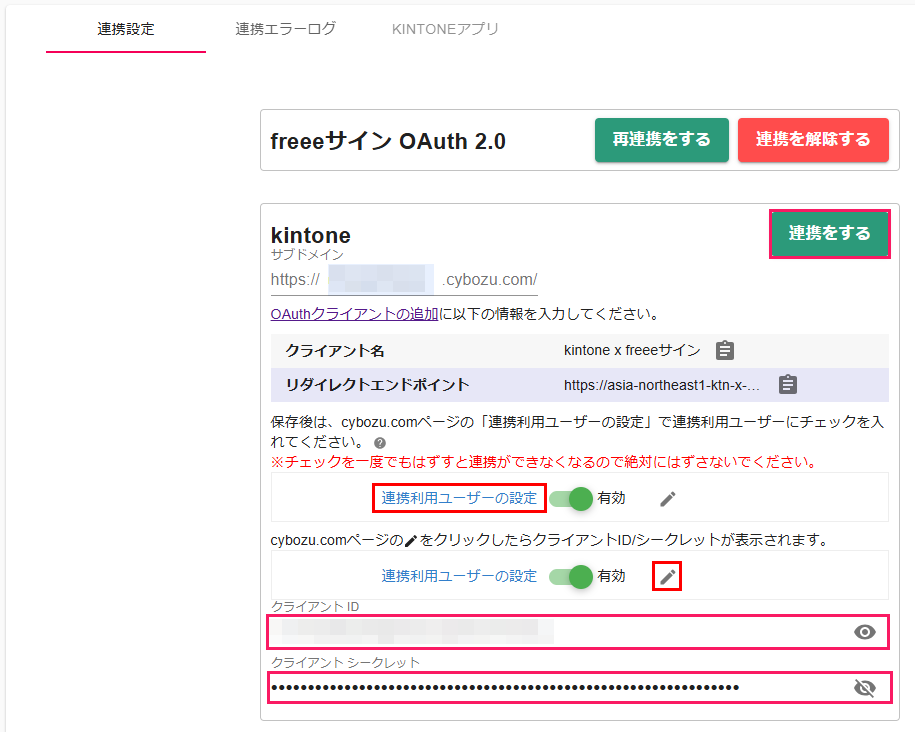Toggle second 有効 switch below cybozu.com note
The height and width of the screenshot is (732, 915).
pyautogui.click(x=571, y=577)
